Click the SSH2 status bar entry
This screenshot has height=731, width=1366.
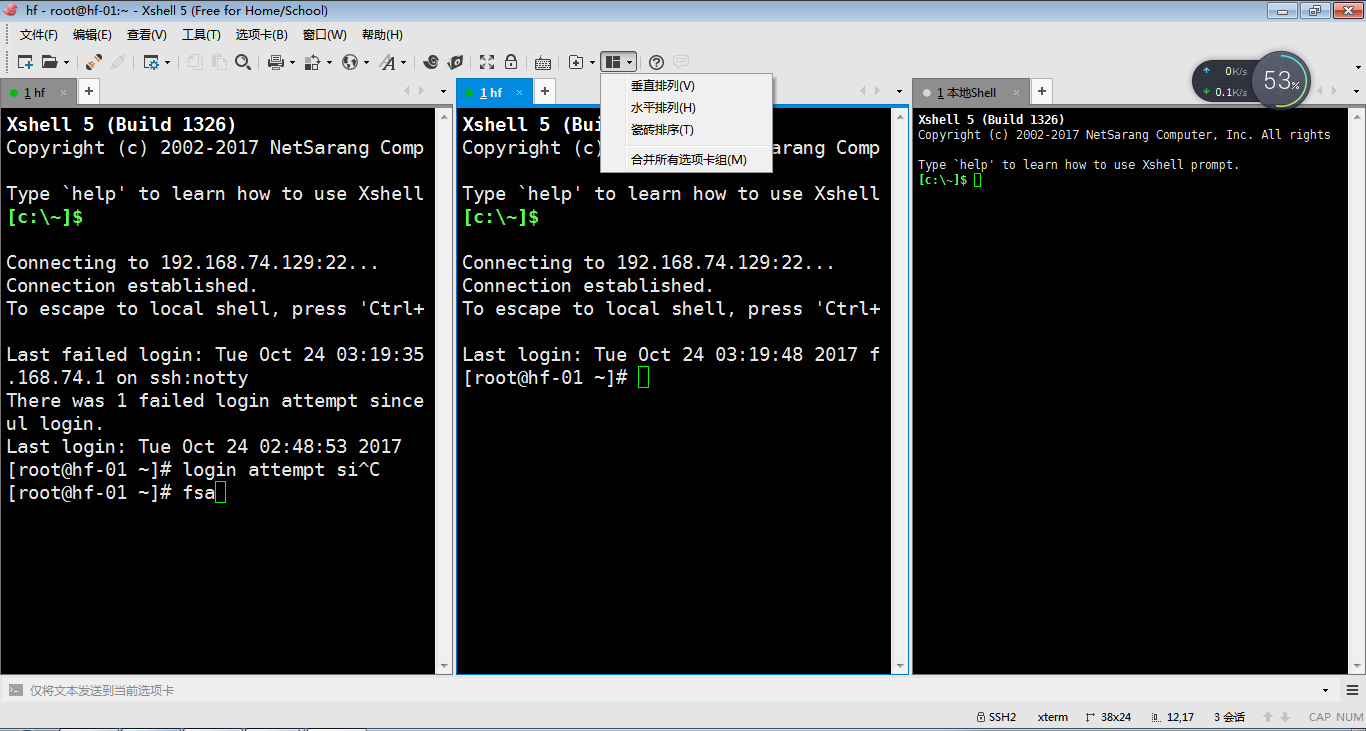[996, 717]
